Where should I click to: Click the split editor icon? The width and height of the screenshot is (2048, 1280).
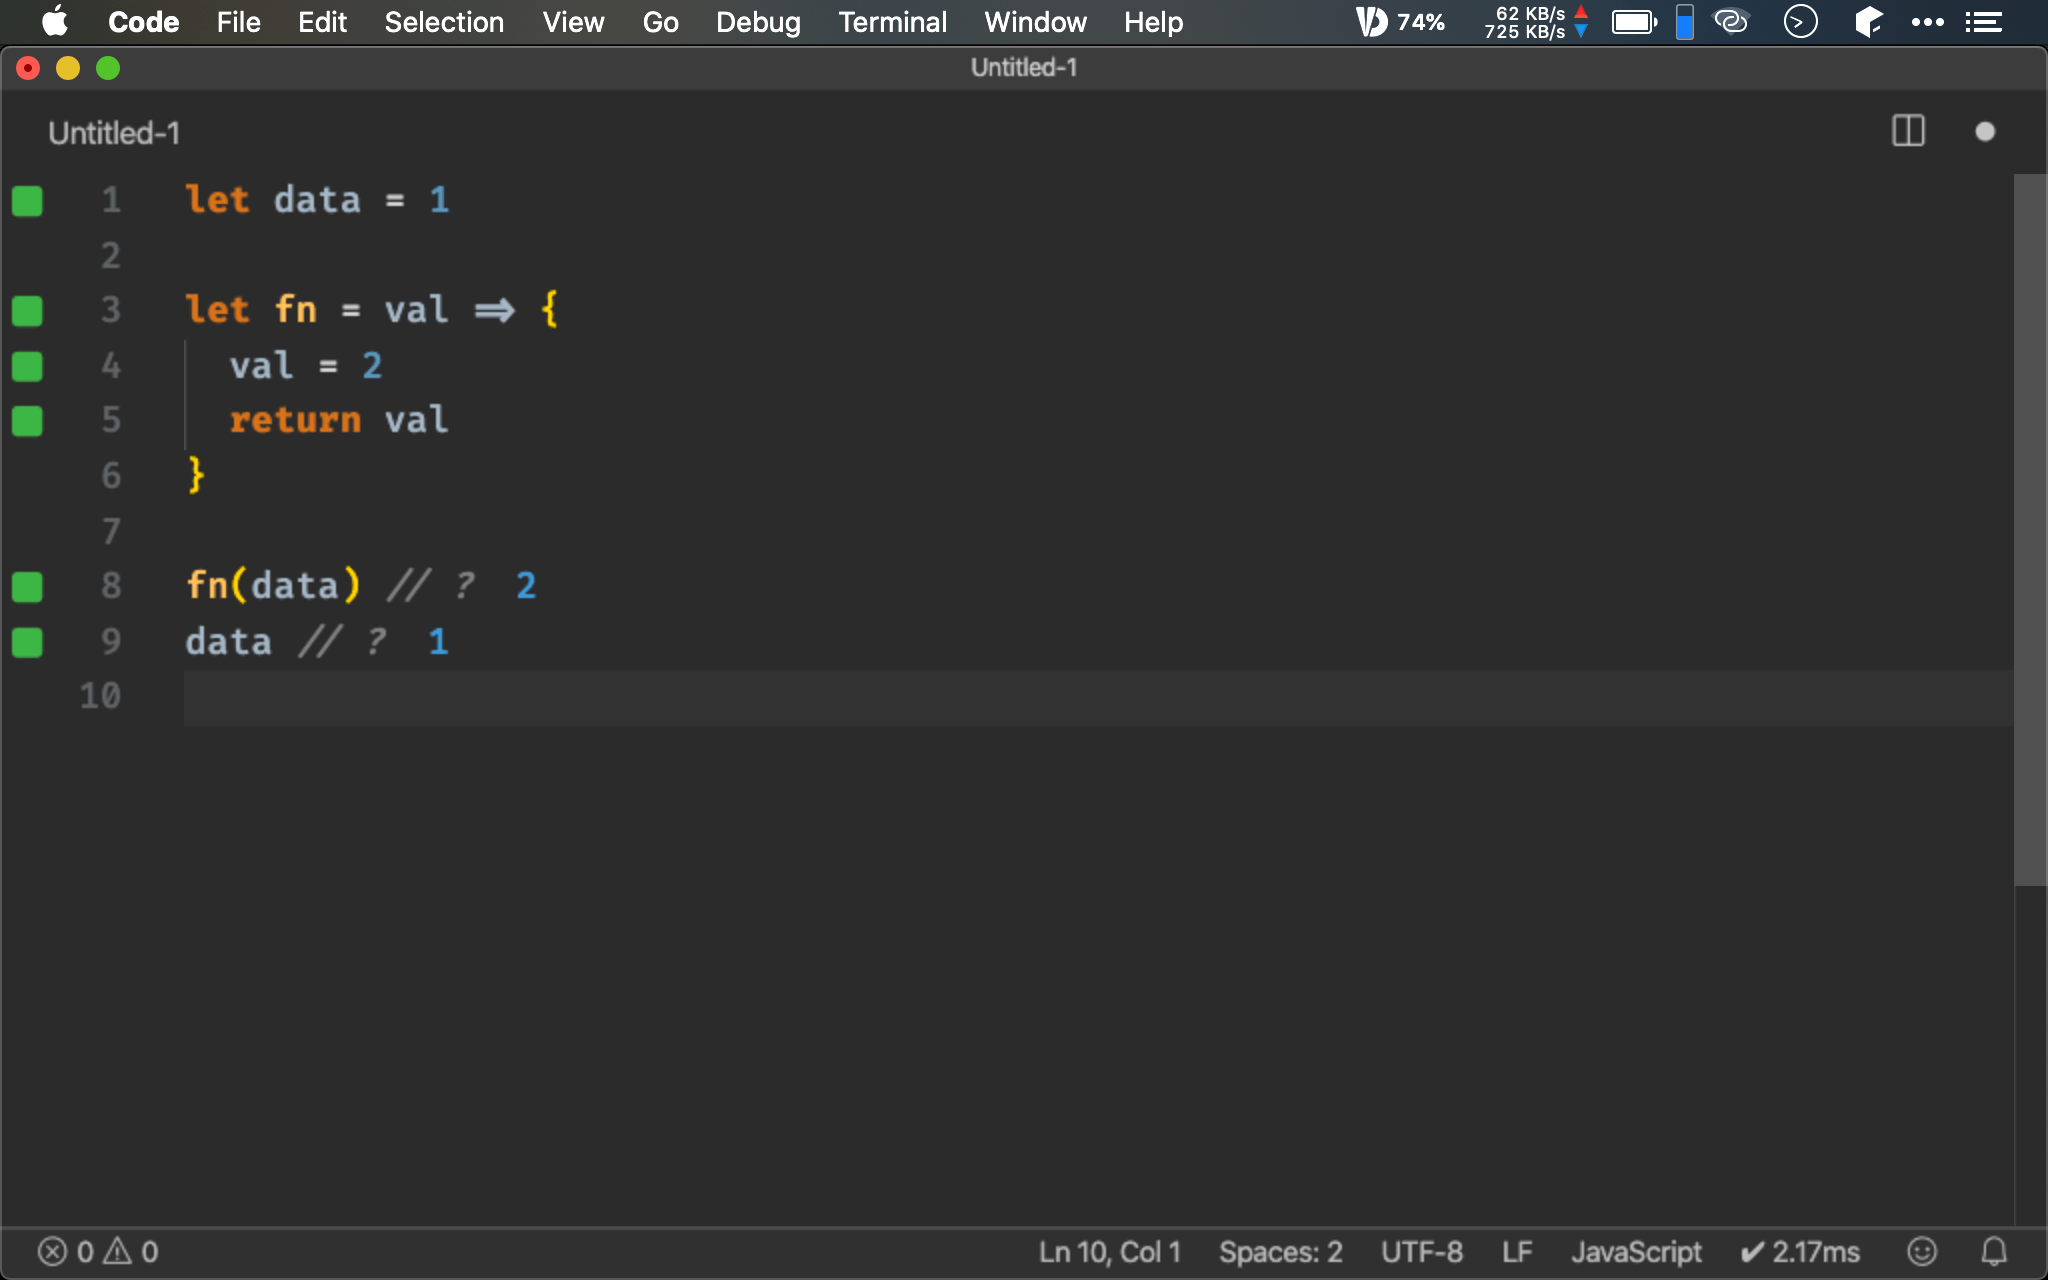click(1908, 131)
